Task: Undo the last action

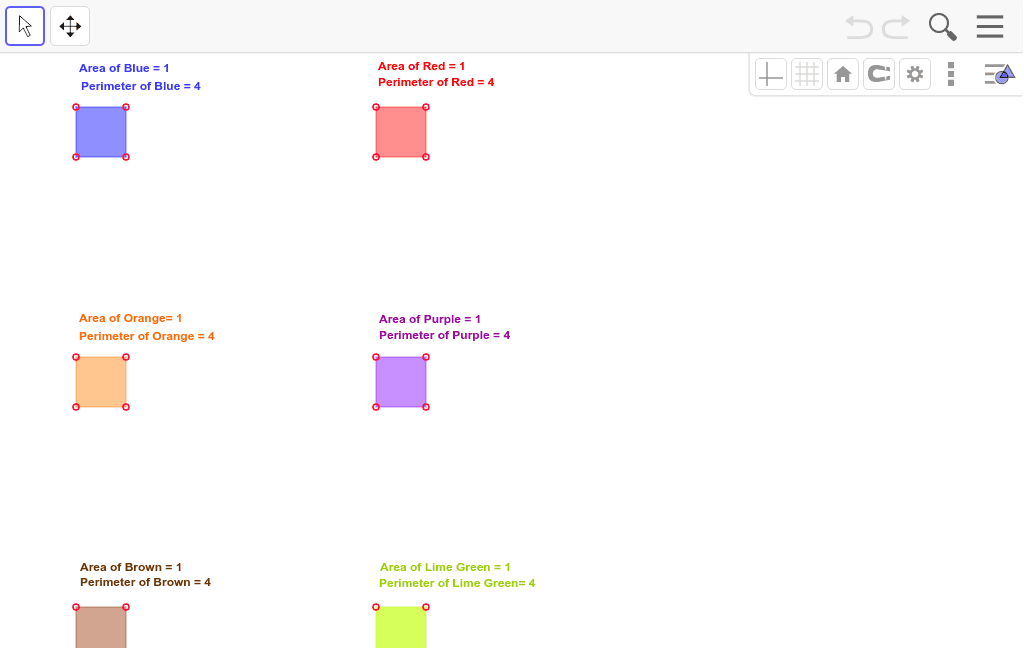Action: point(859,27)
